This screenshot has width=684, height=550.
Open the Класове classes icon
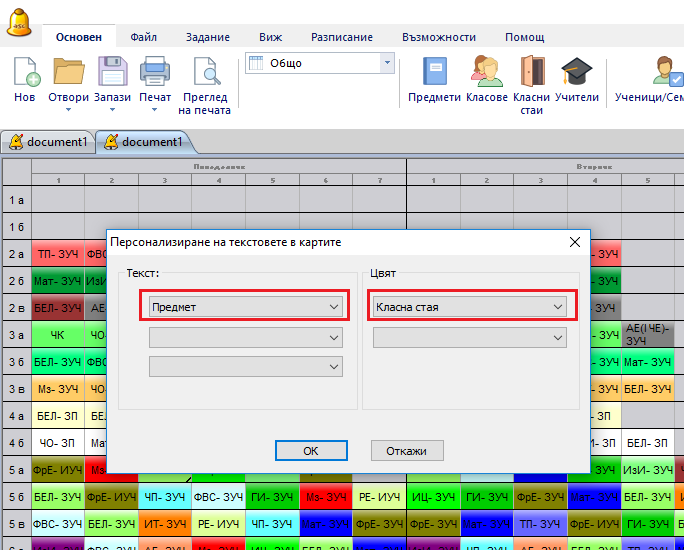[487, 72]
